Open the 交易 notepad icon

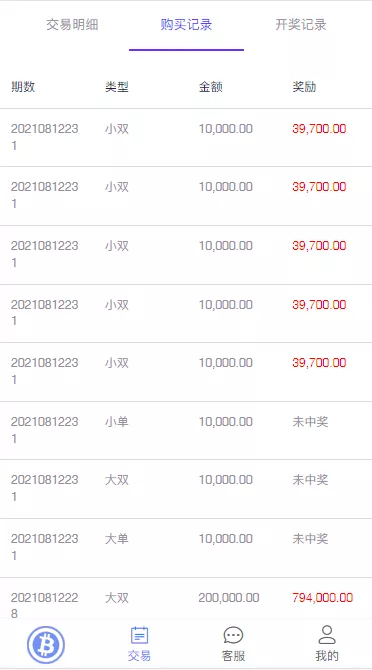(x=139, y=635)
